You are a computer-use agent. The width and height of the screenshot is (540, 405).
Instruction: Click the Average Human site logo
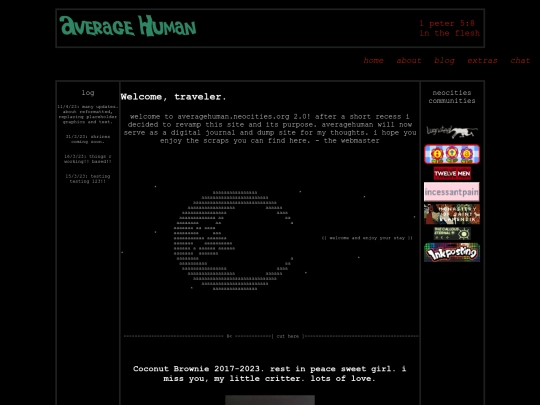pos(128,26)
